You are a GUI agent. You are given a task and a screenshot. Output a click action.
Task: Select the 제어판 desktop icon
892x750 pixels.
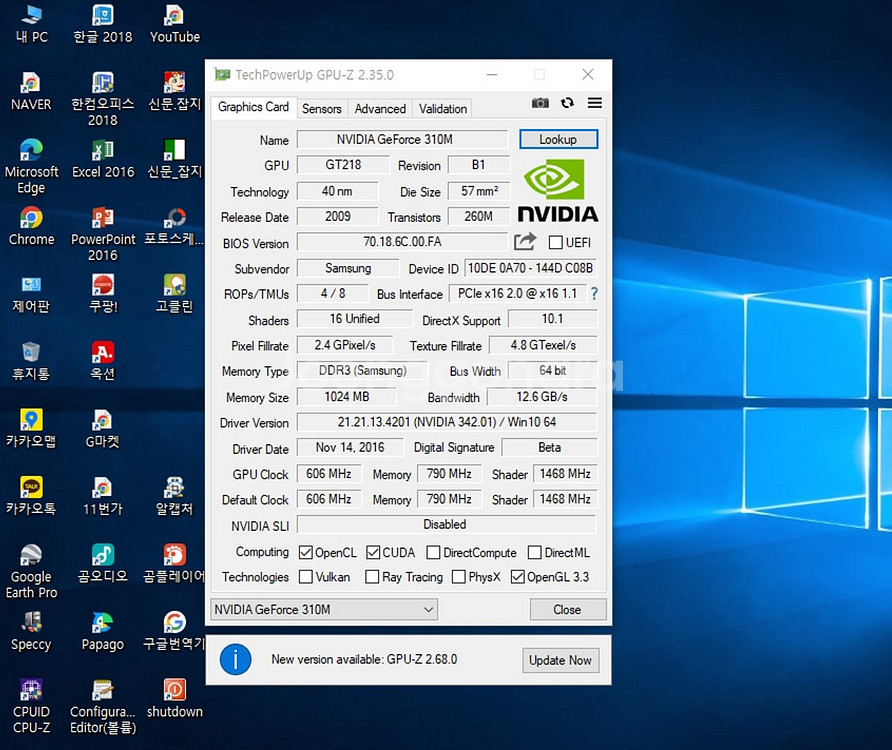(31, 295)
